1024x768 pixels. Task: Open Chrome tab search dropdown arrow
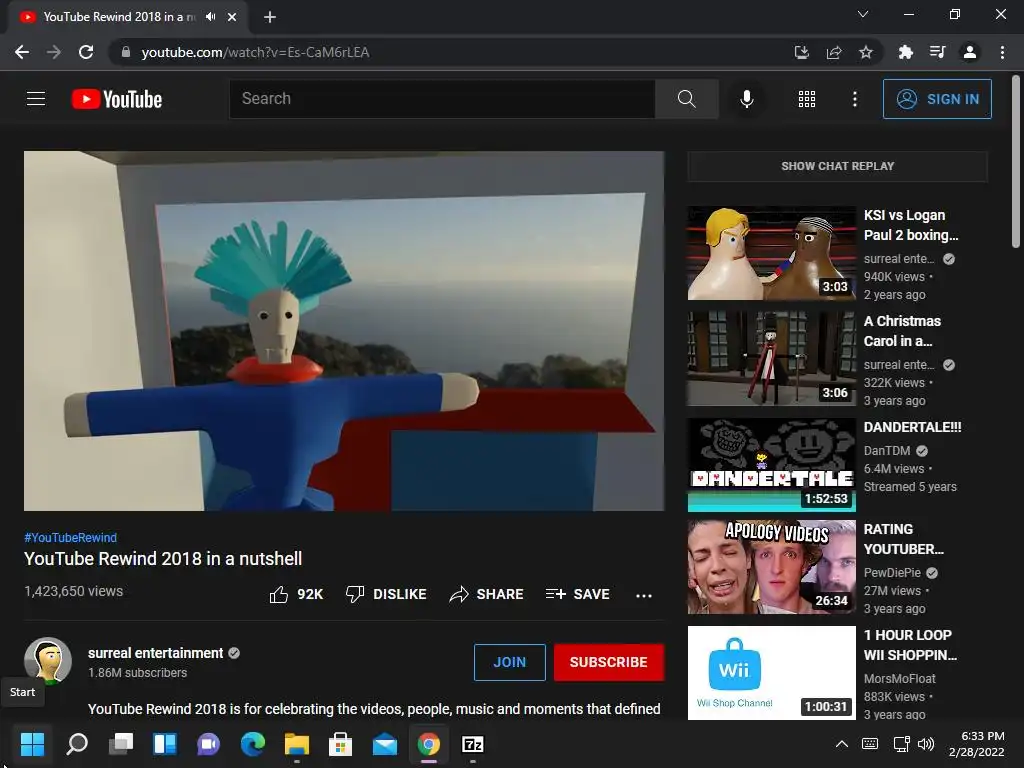tap(863, 14)
